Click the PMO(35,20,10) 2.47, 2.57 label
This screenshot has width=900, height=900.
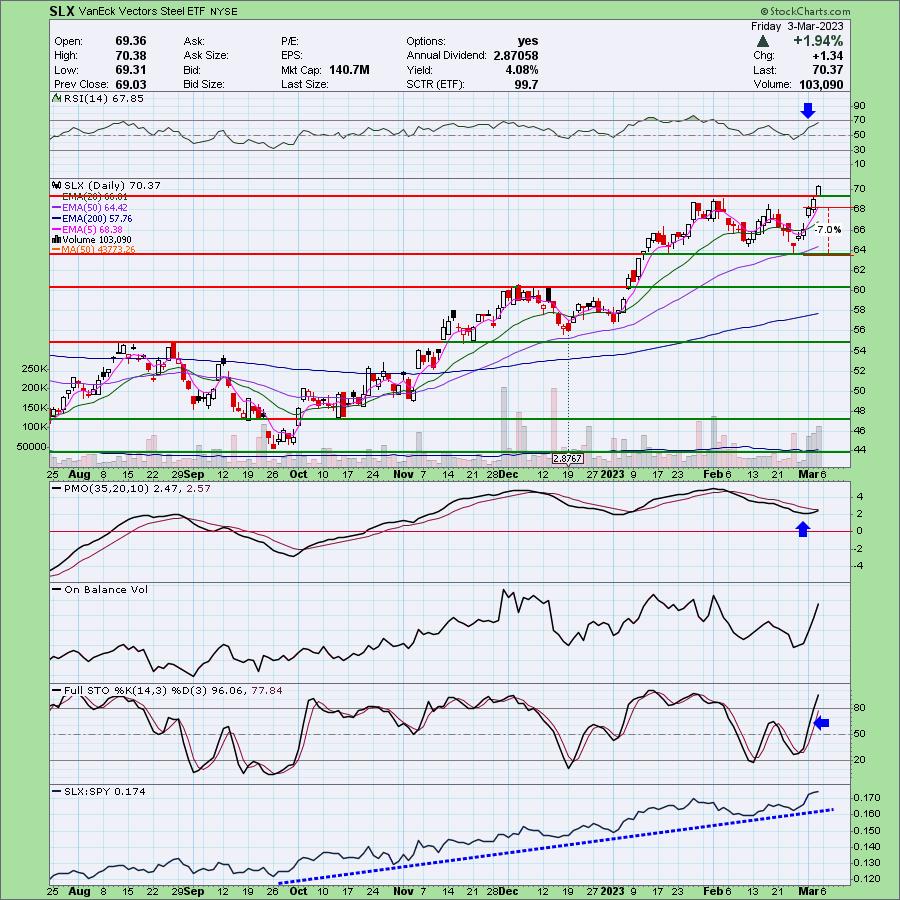[x=137, y=488]
